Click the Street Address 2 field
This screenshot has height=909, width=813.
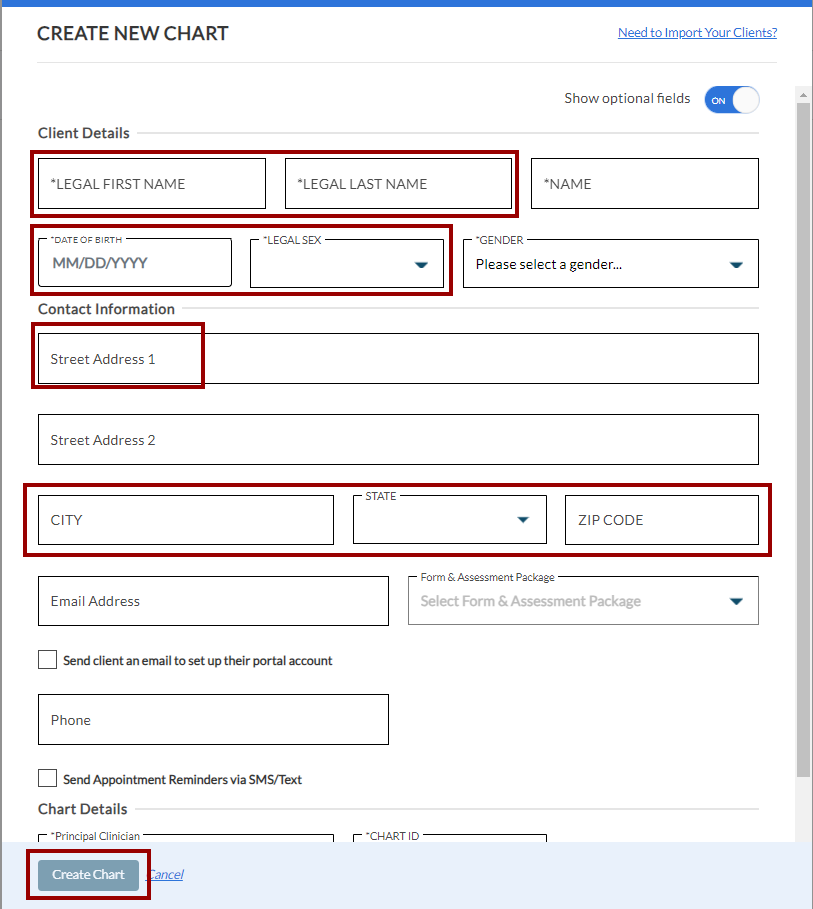click(398, 440)
